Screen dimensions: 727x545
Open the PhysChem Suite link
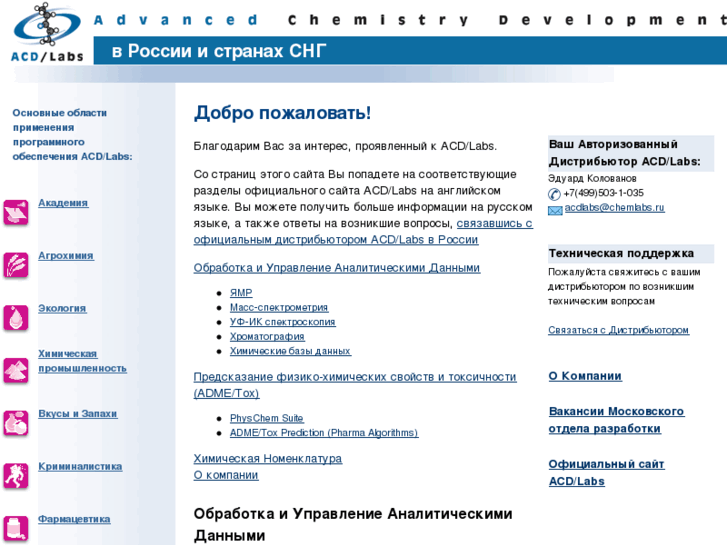pos(267,418)
